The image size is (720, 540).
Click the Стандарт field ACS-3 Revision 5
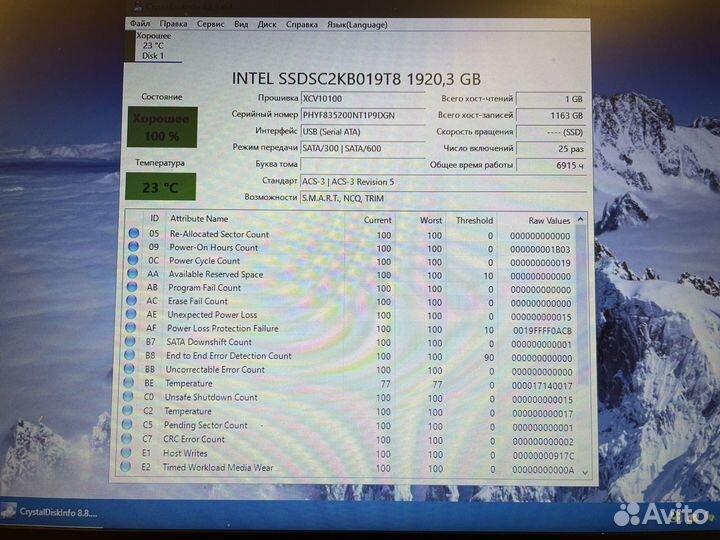pos(443,182)
